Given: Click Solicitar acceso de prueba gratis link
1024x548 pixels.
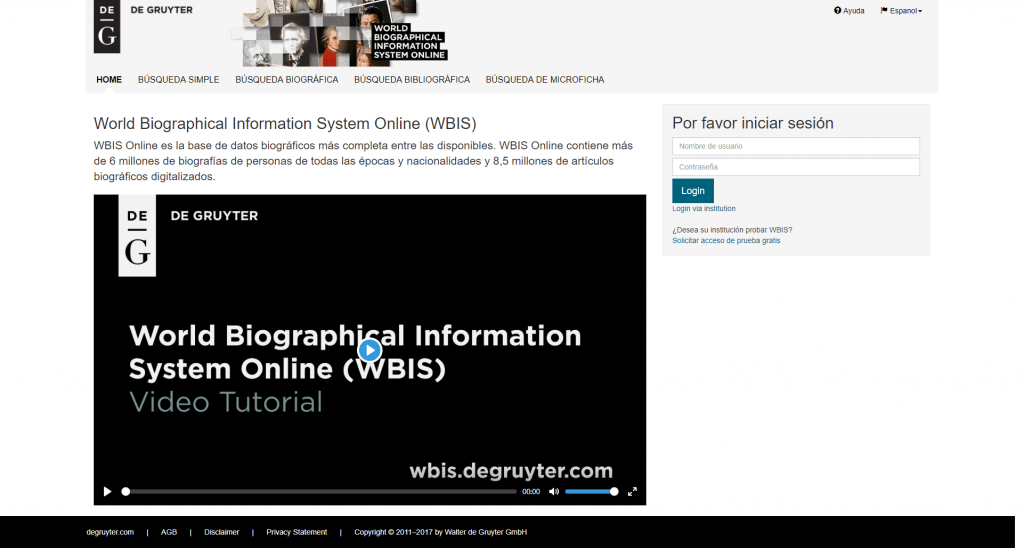Looking at the screenshot, I should (726, 240).
